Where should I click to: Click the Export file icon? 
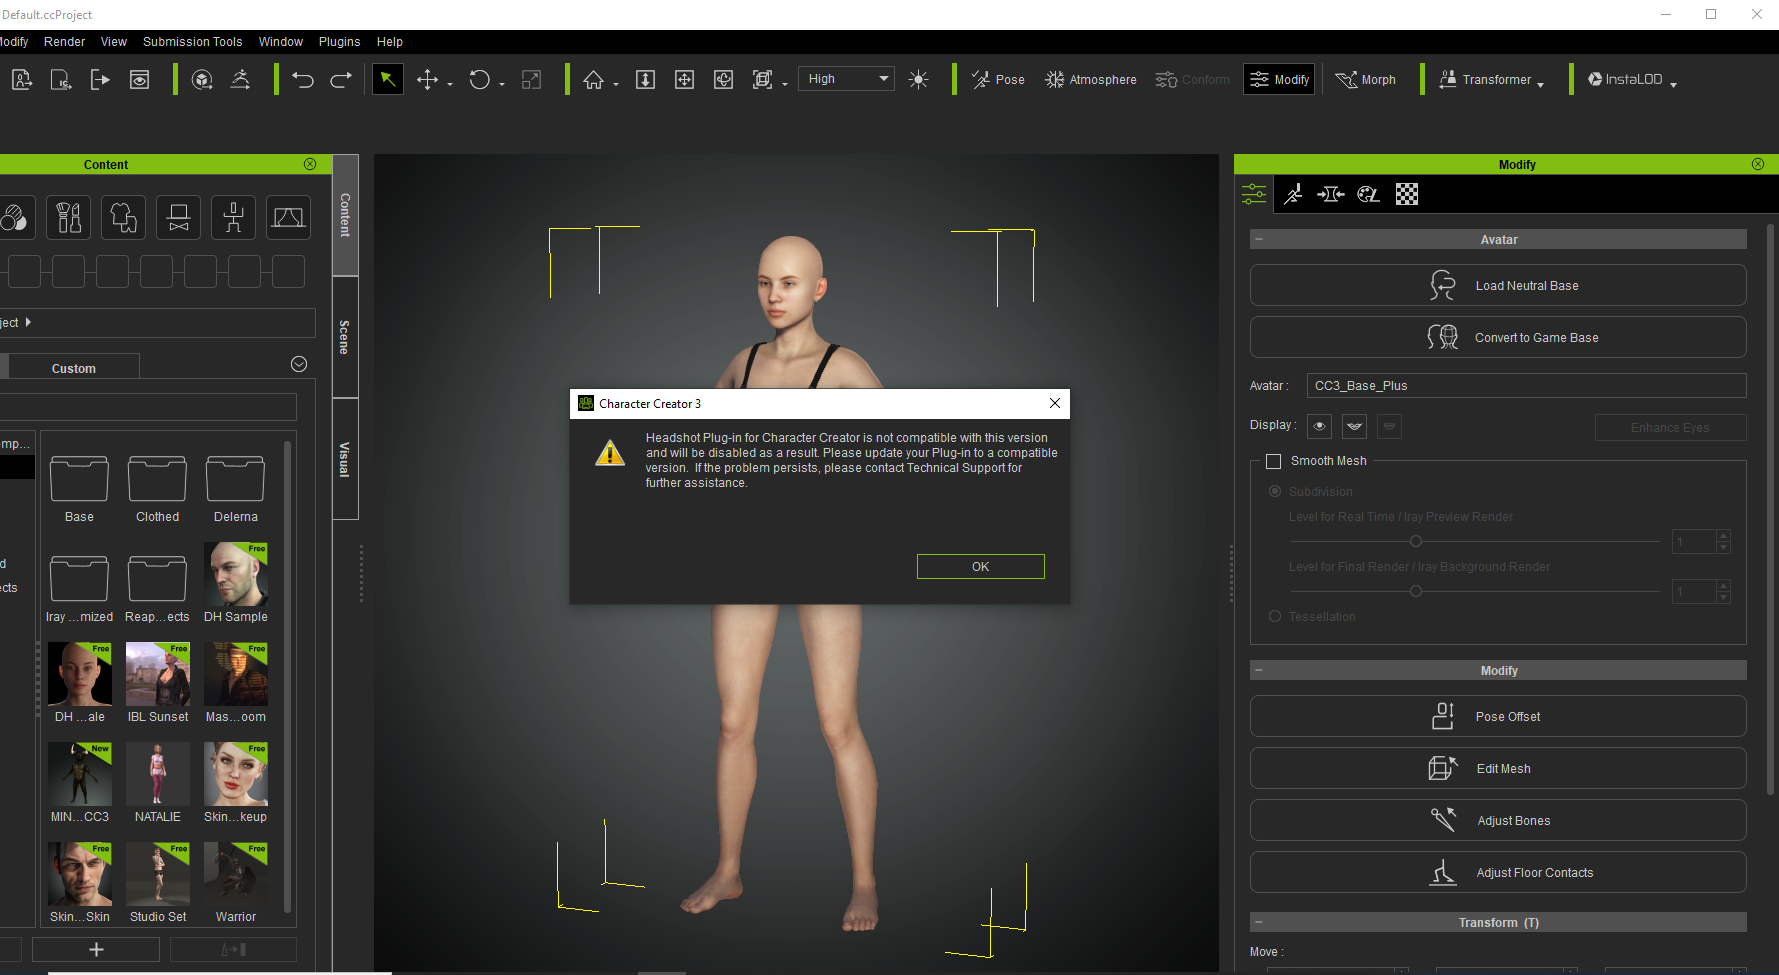click(x=100, y=80)
